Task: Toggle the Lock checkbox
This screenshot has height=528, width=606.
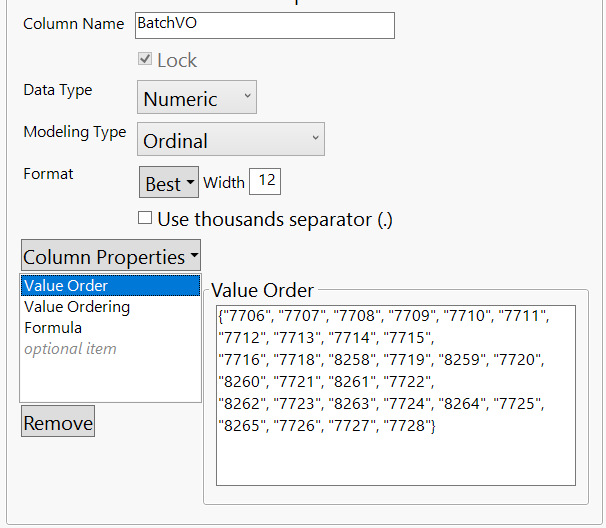Action: (x=146, y=60)
